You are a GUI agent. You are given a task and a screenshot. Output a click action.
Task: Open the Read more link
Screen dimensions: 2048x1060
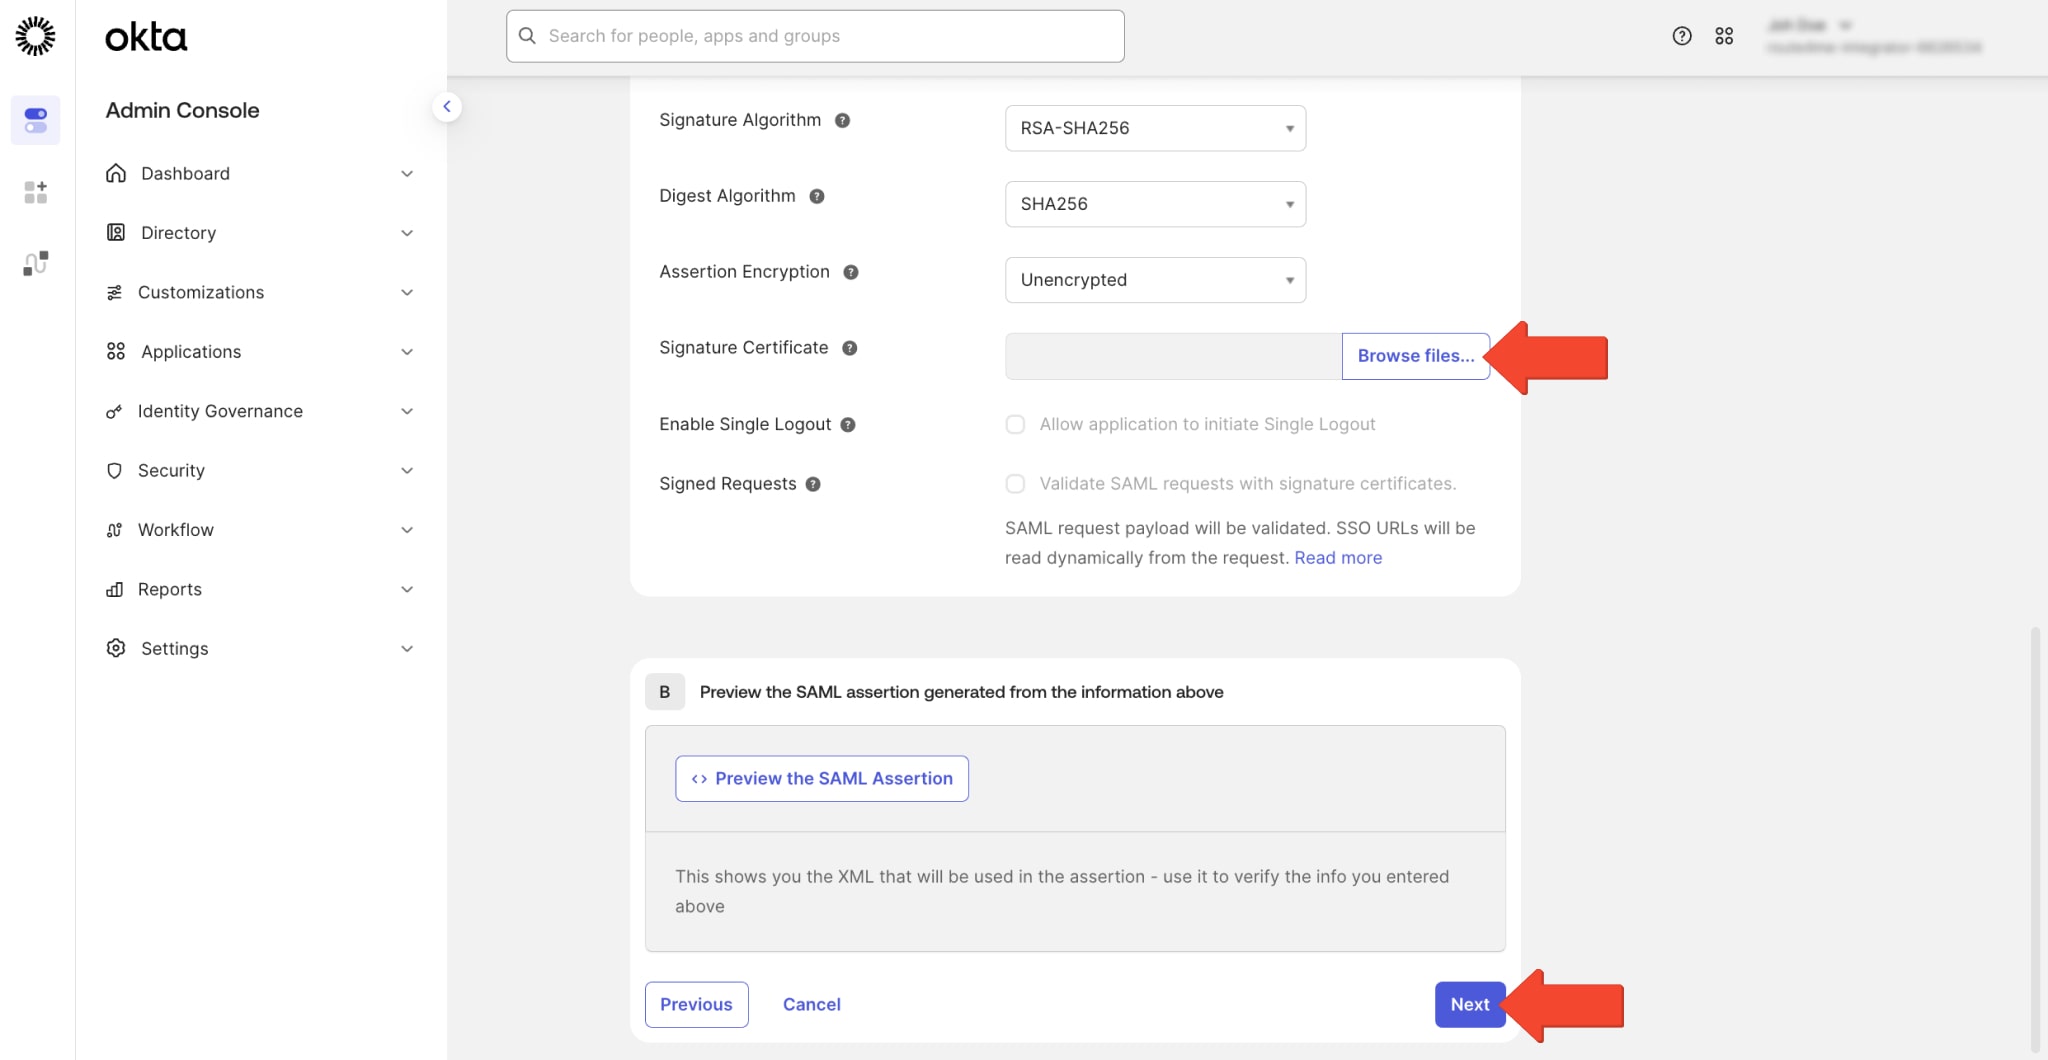tap(1338, 558)
